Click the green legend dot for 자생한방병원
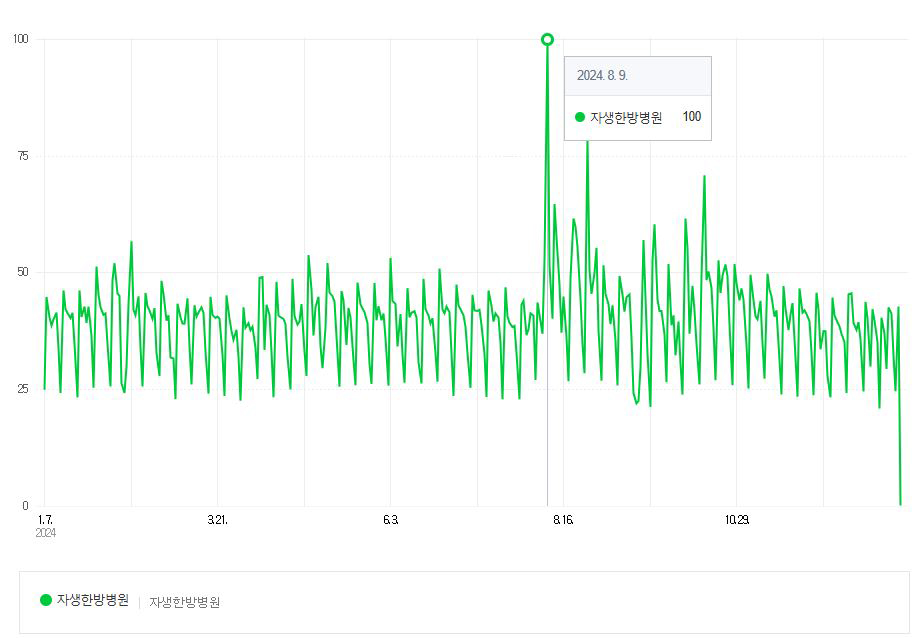This screenshot has width=920, height=638. 46,600
